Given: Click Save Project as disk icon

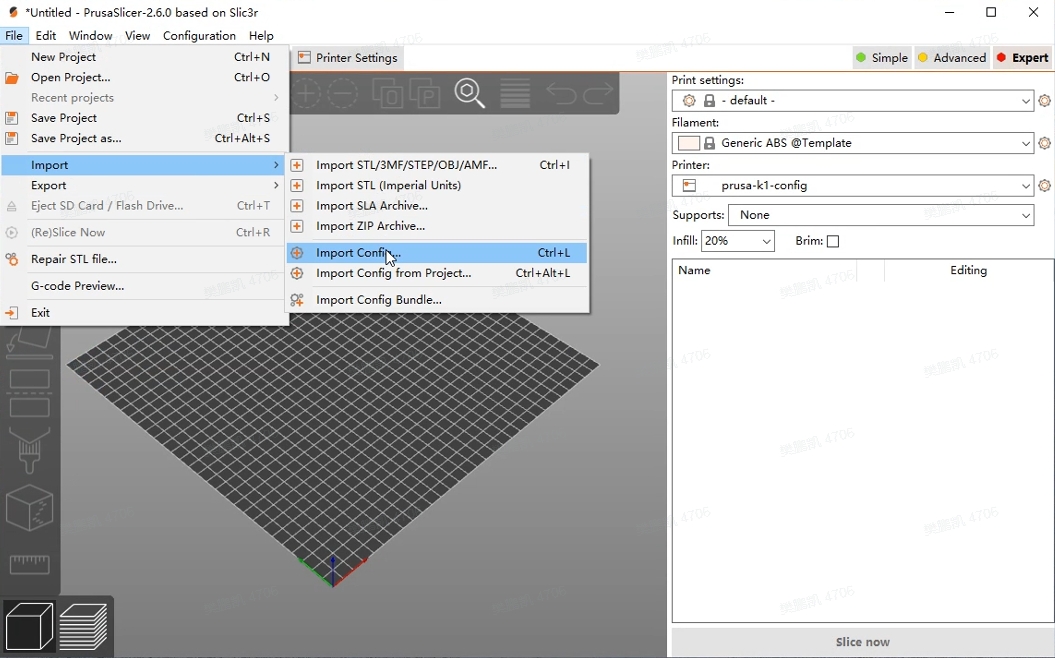Looking at the screenshot, I should (x=11, y=138).
